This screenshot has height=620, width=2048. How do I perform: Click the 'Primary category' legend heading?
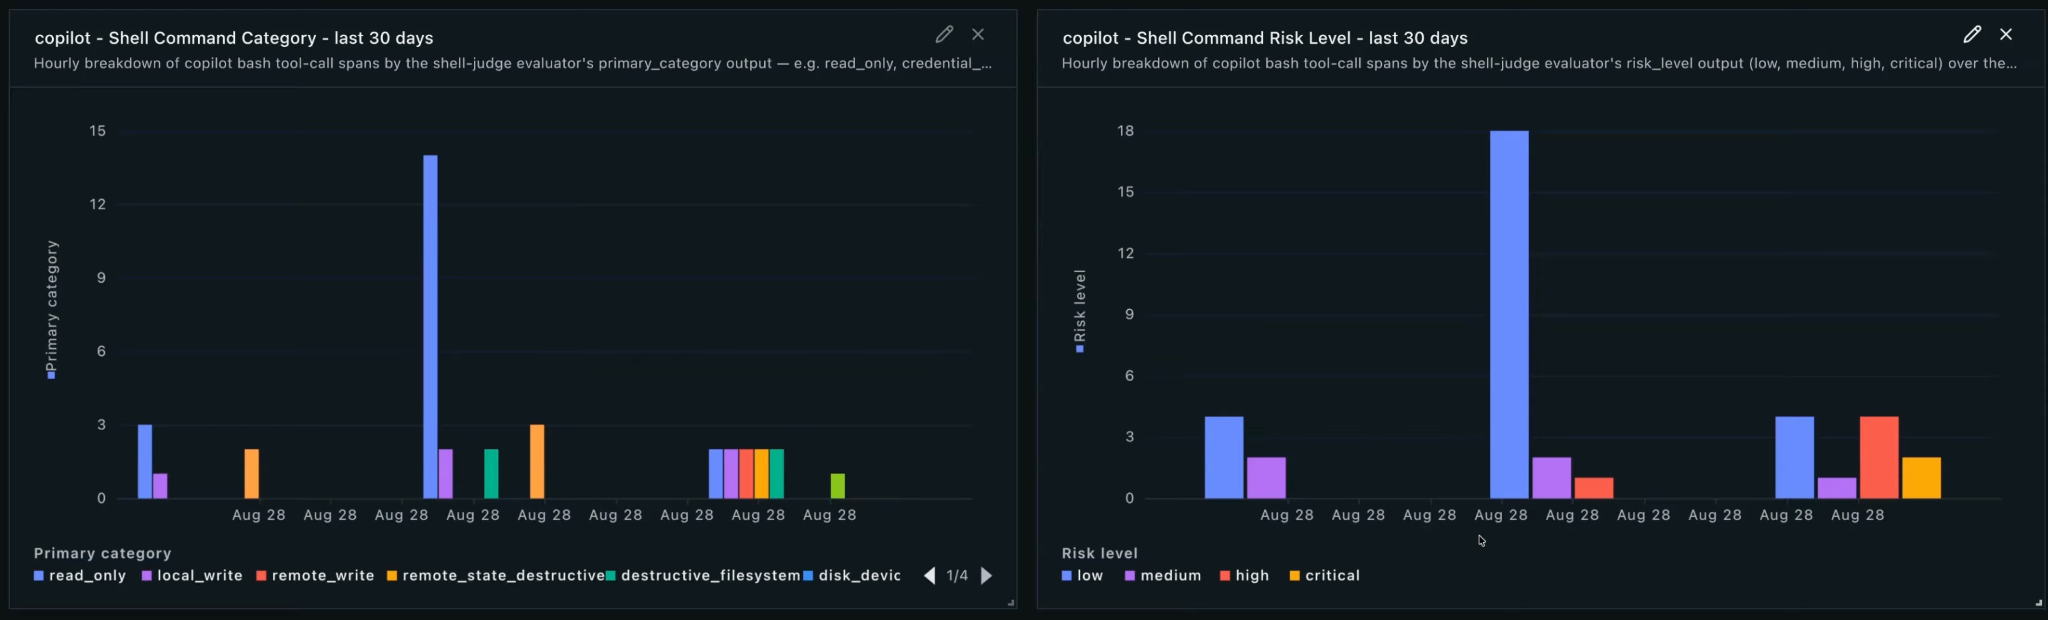click(x=103, y=553)
